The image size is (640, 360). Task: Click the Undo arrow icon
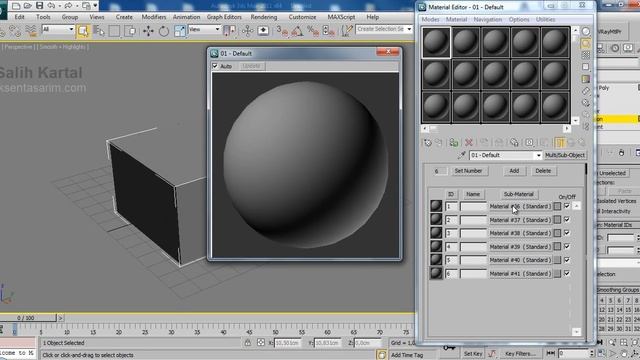pyautogui.click(x=51, y=6)
